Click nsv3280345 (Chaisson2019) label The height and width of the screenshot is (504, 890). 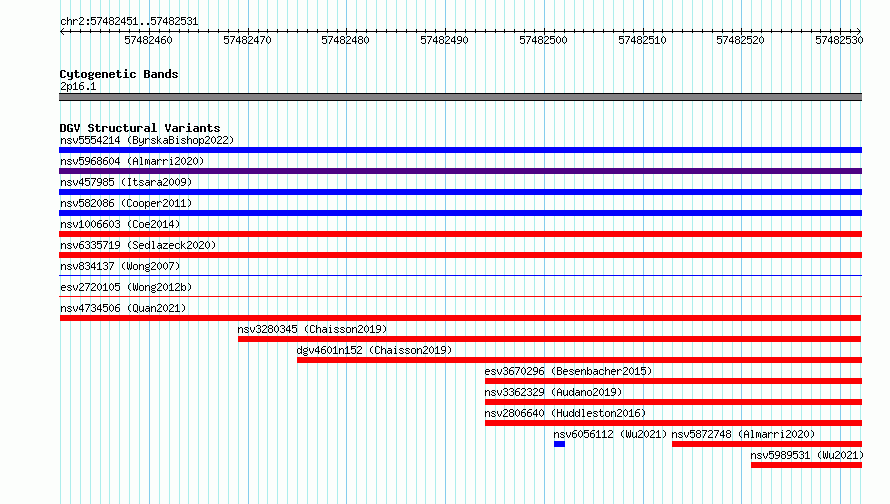(x=312, y=329)
